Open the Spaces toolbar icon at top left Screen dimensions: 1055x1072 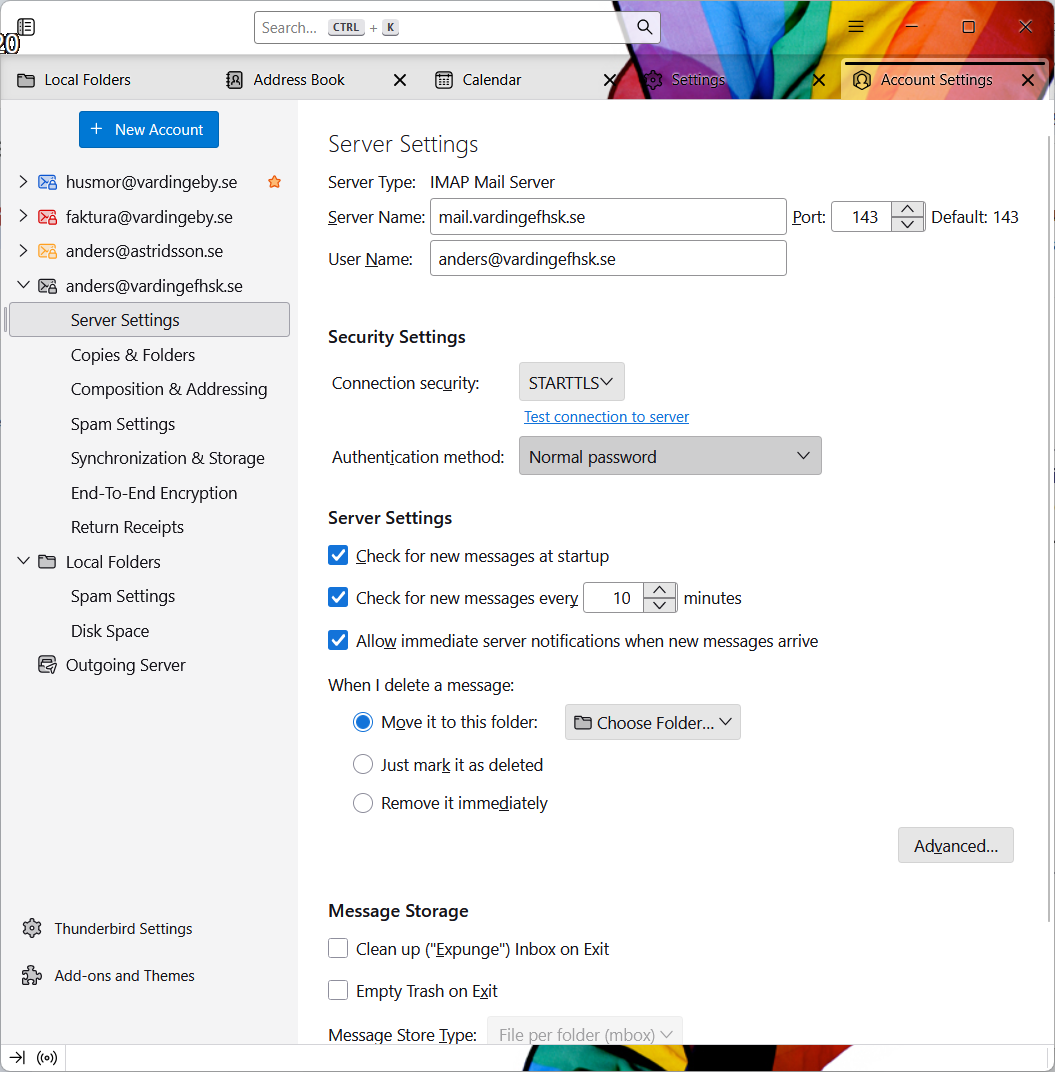26,27
